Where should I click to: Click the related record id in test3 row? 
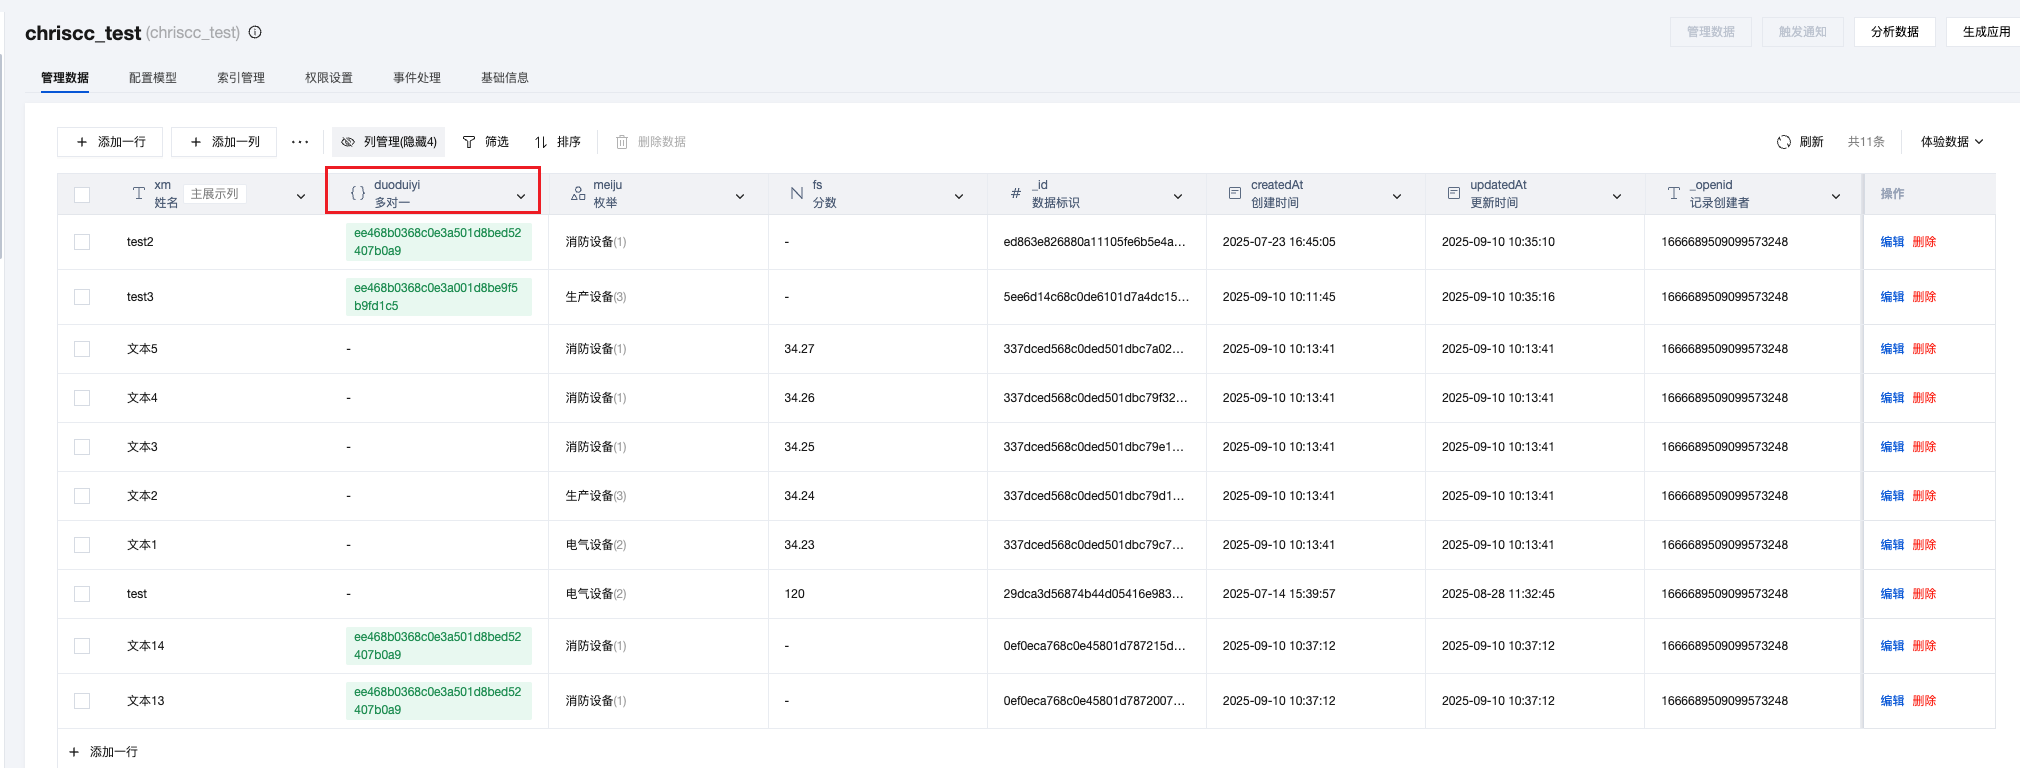coord(438,297)
